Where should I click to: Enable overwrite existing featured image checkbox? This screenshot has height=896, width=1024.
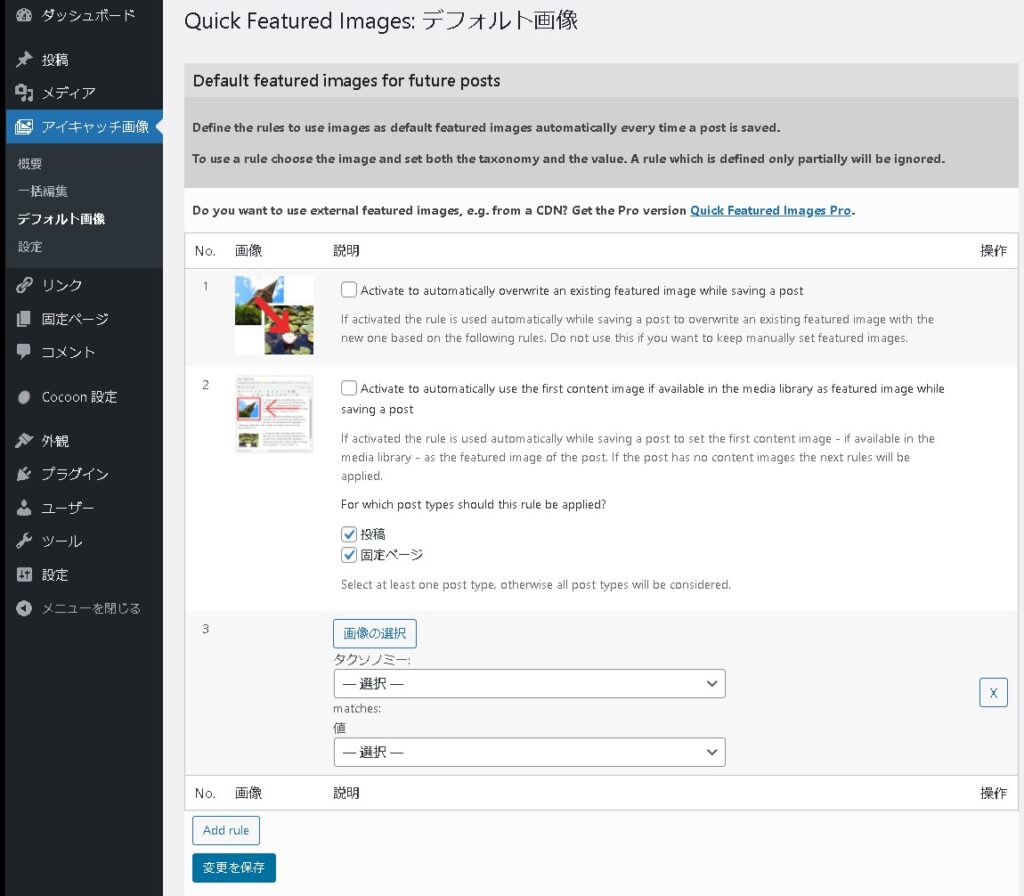pos(349,290)
